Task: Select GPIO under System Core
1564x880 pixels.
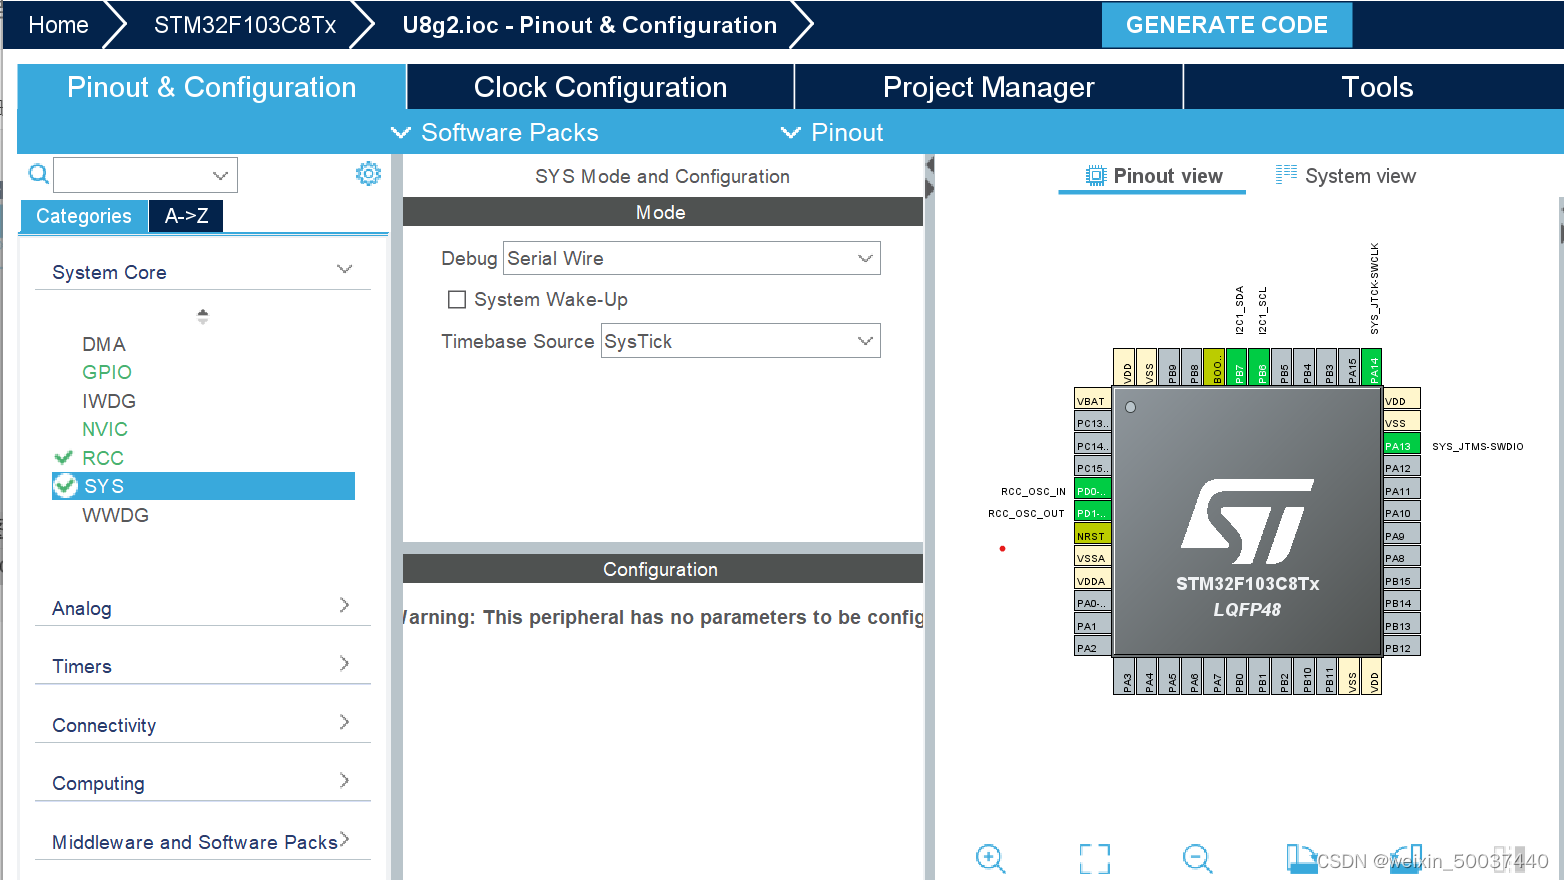Action: pyautogui.click(x=107, y=372)
